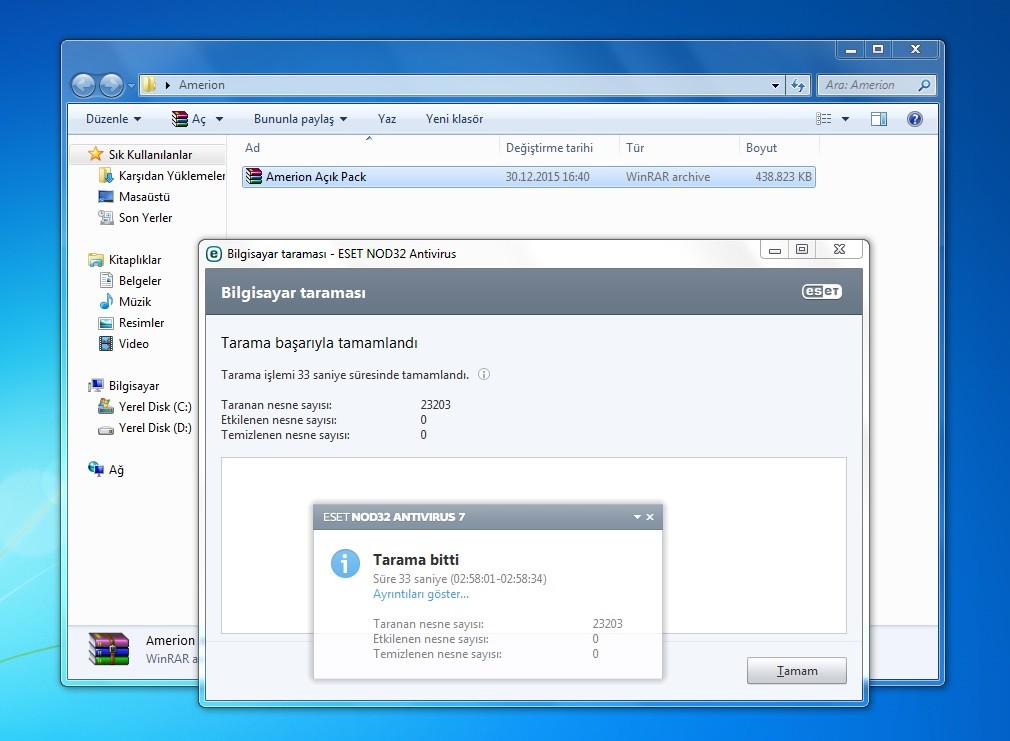
Task: Go forward in Explorer navigation
Action: 111,85
